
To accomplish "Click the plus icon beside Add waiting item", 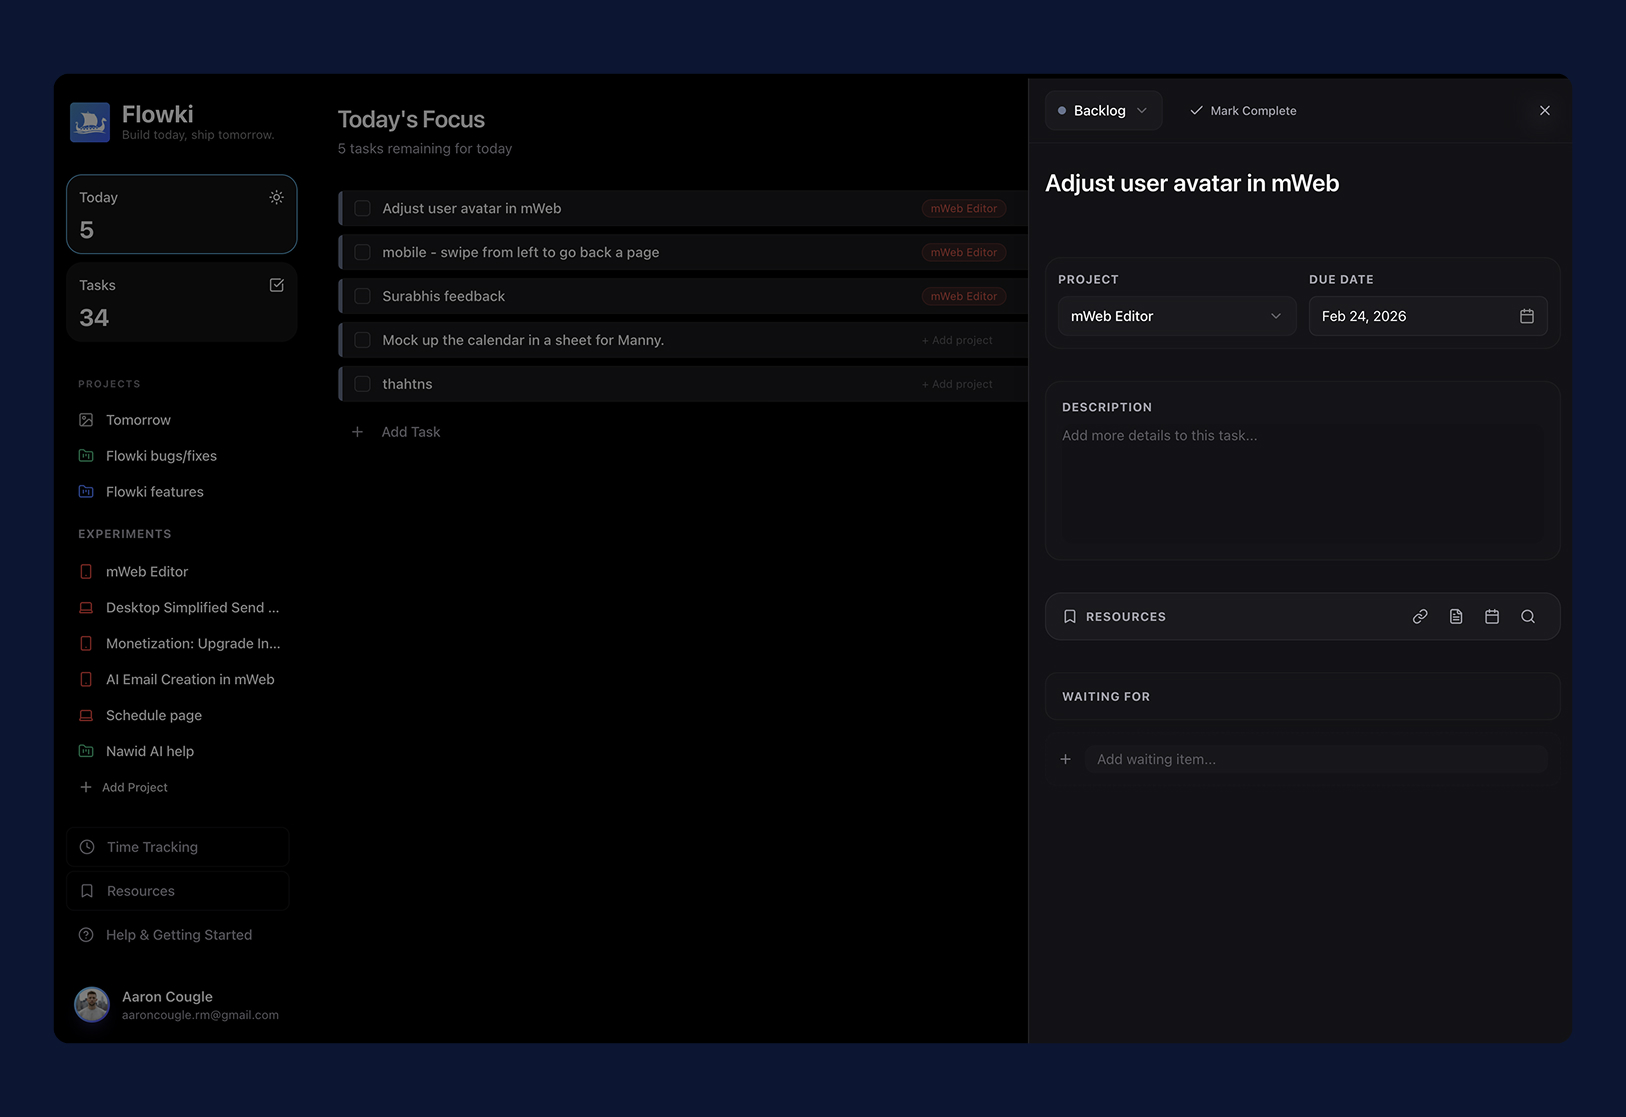I will tap(1066, 759).
